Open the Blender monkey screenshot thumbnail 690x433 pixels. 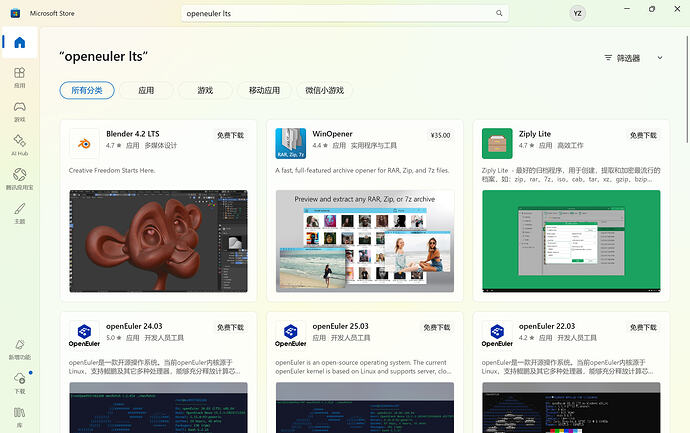tap(158, 241)
